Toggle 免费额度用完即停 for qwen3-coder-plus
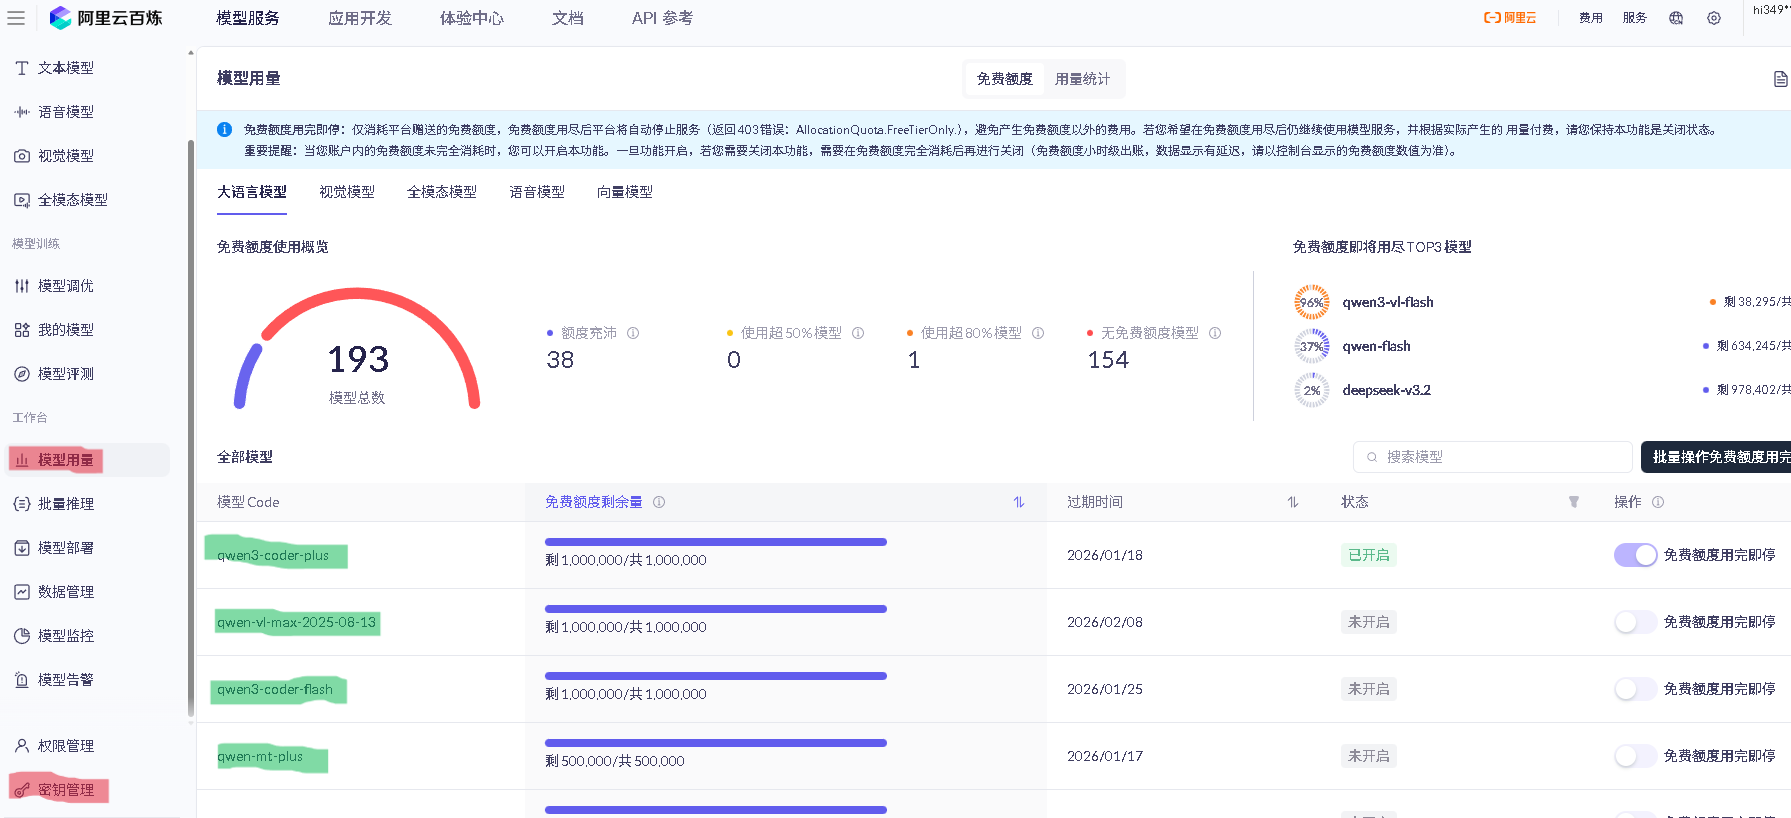 pyautogui.click(x=1636, y=555)
